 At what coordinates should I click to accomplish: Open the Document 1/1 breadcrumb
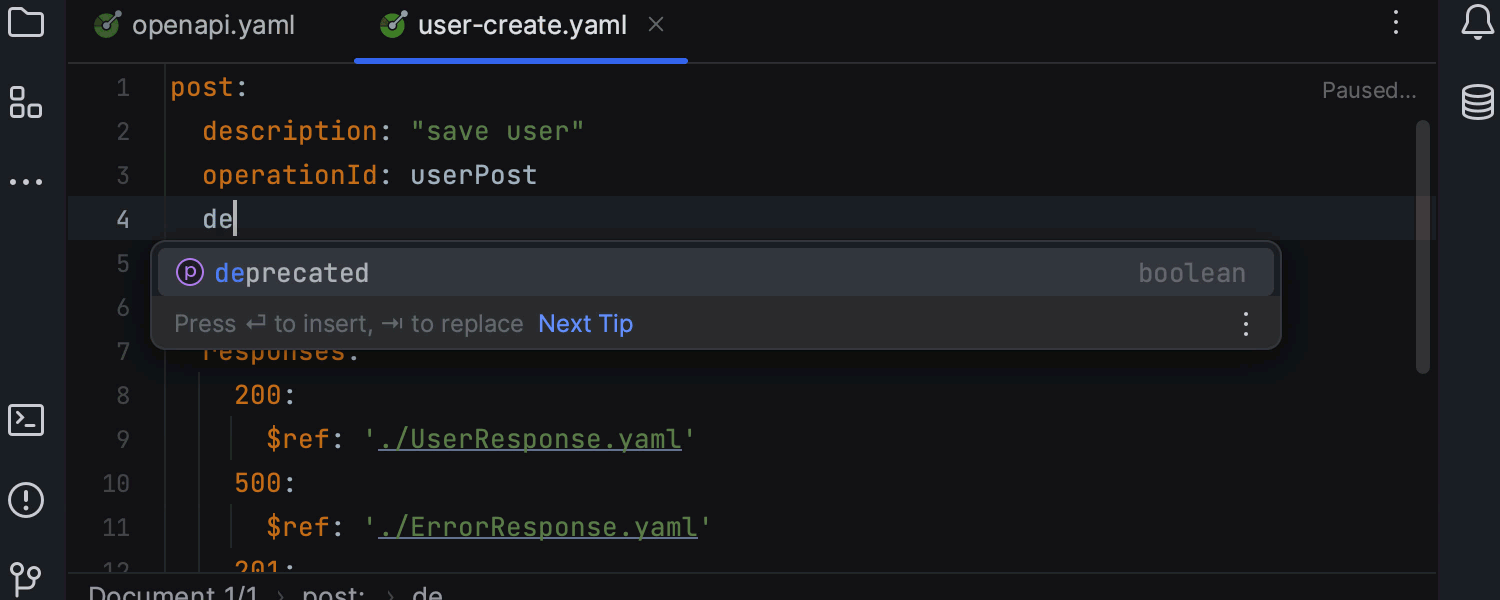[172, 591]
